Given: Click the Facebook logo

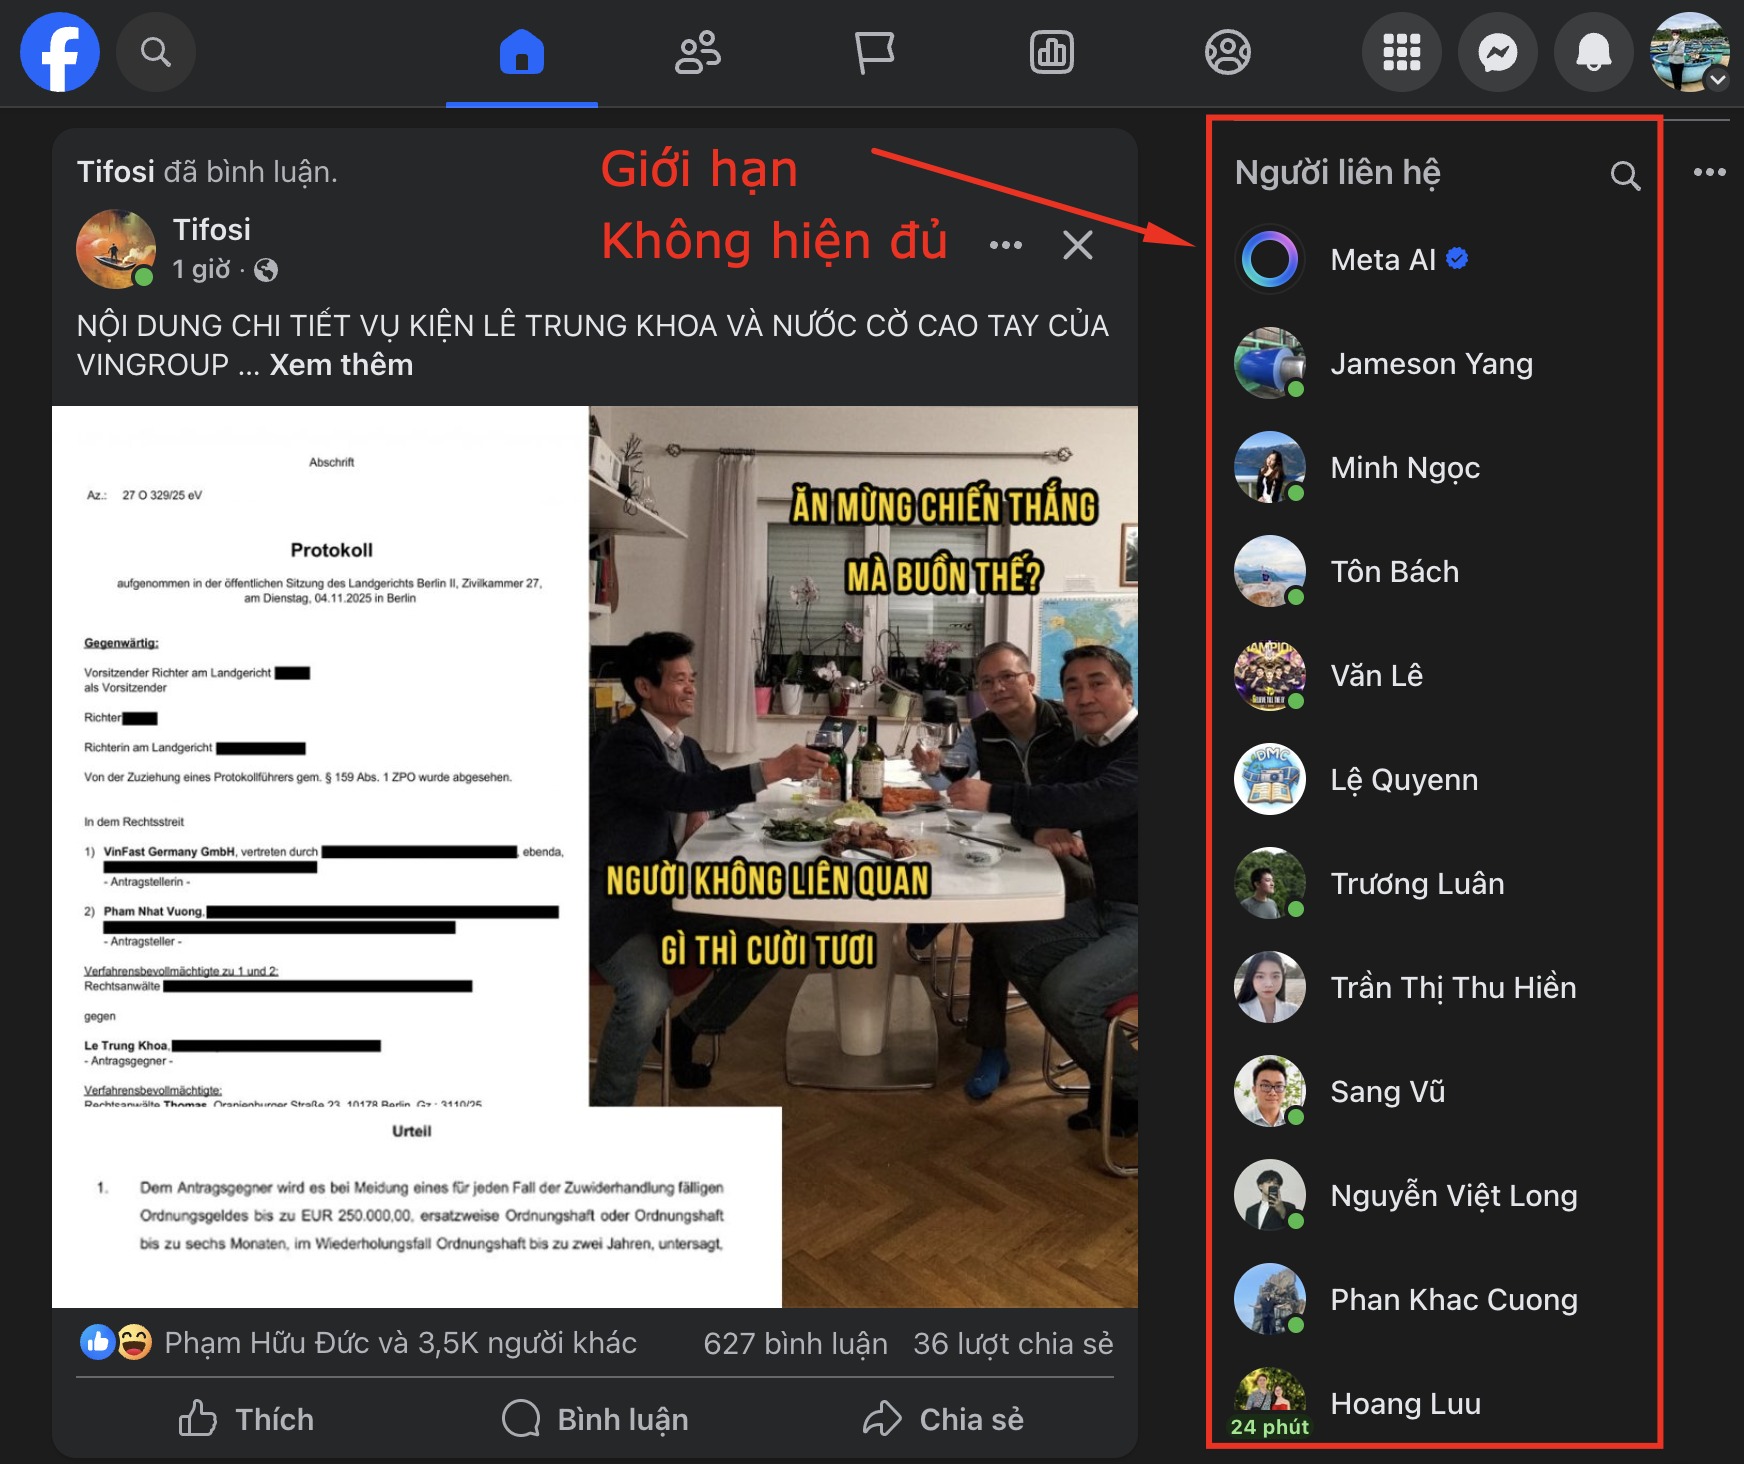Looking at the screenshot, I should pyautogui.click(x=60, y=52).
